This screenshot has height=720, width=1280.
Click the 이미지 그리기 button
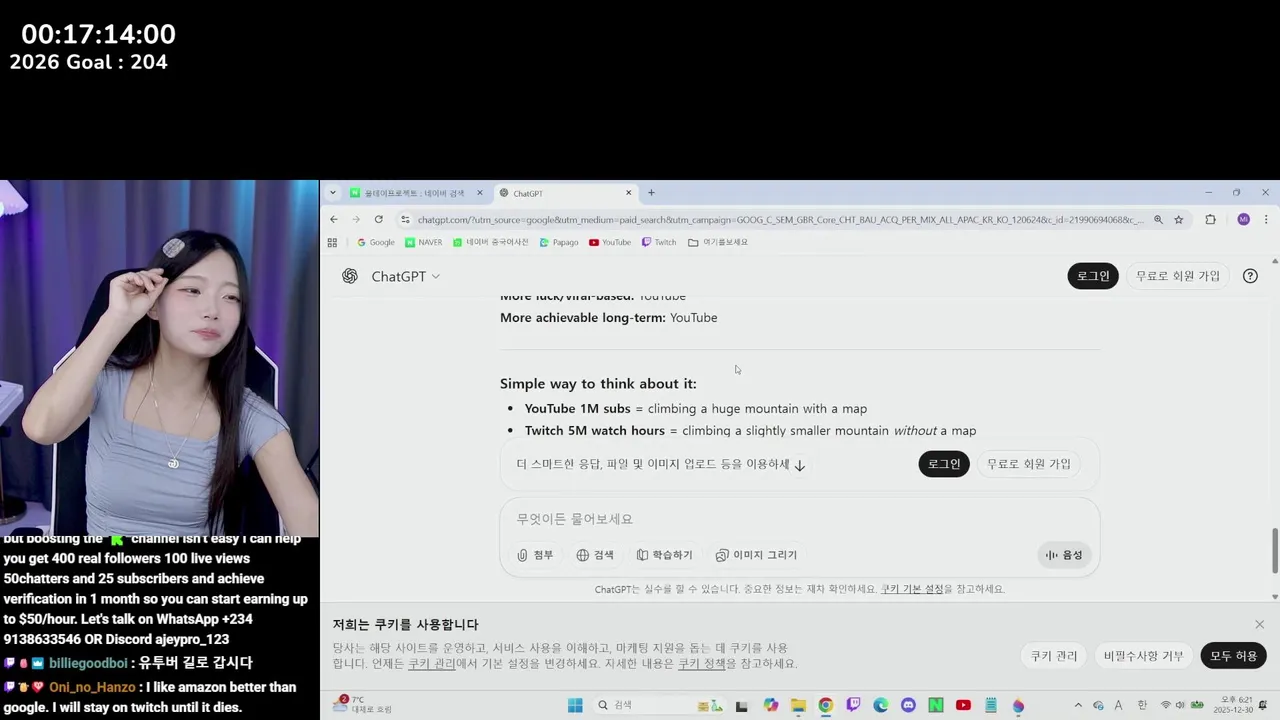[756, 555]
